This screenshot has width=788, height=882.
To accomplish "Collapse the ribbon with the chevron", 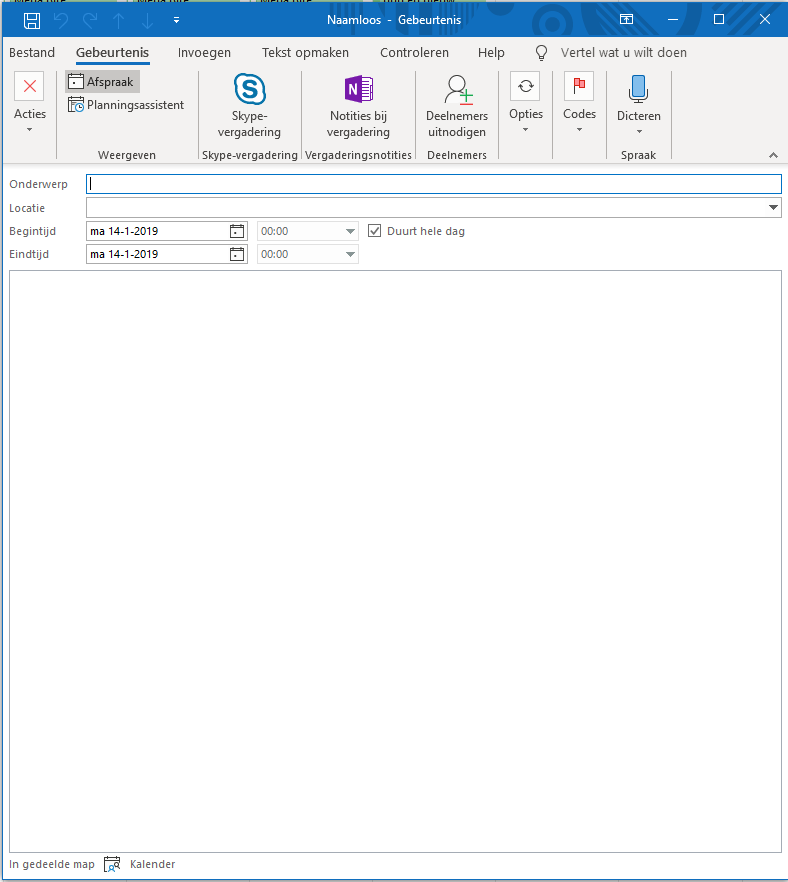I will [773, 155].
